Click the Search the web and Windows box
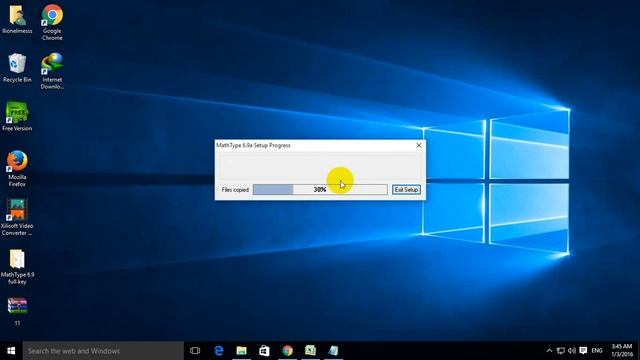The width and height of the screenshot is (640, 360). click(103, 351)
